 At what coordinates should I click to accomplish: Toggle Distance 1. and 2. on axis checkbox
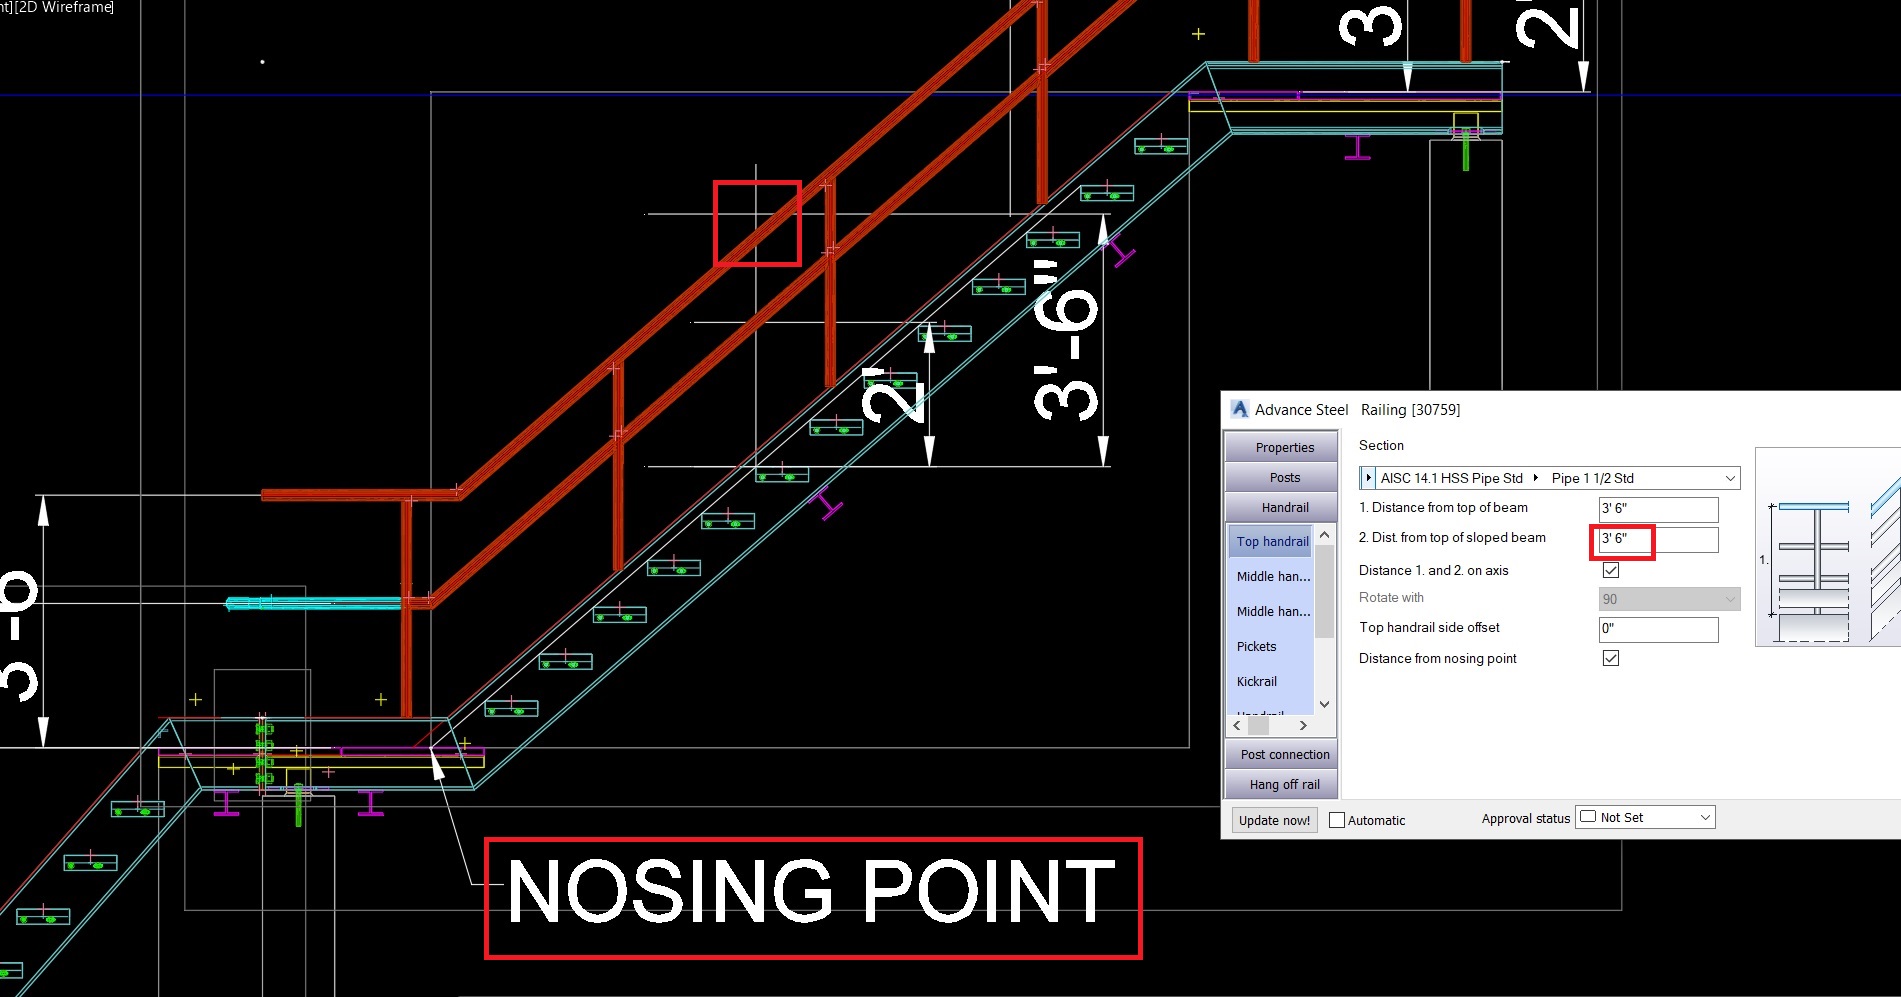coord(1611,570)
